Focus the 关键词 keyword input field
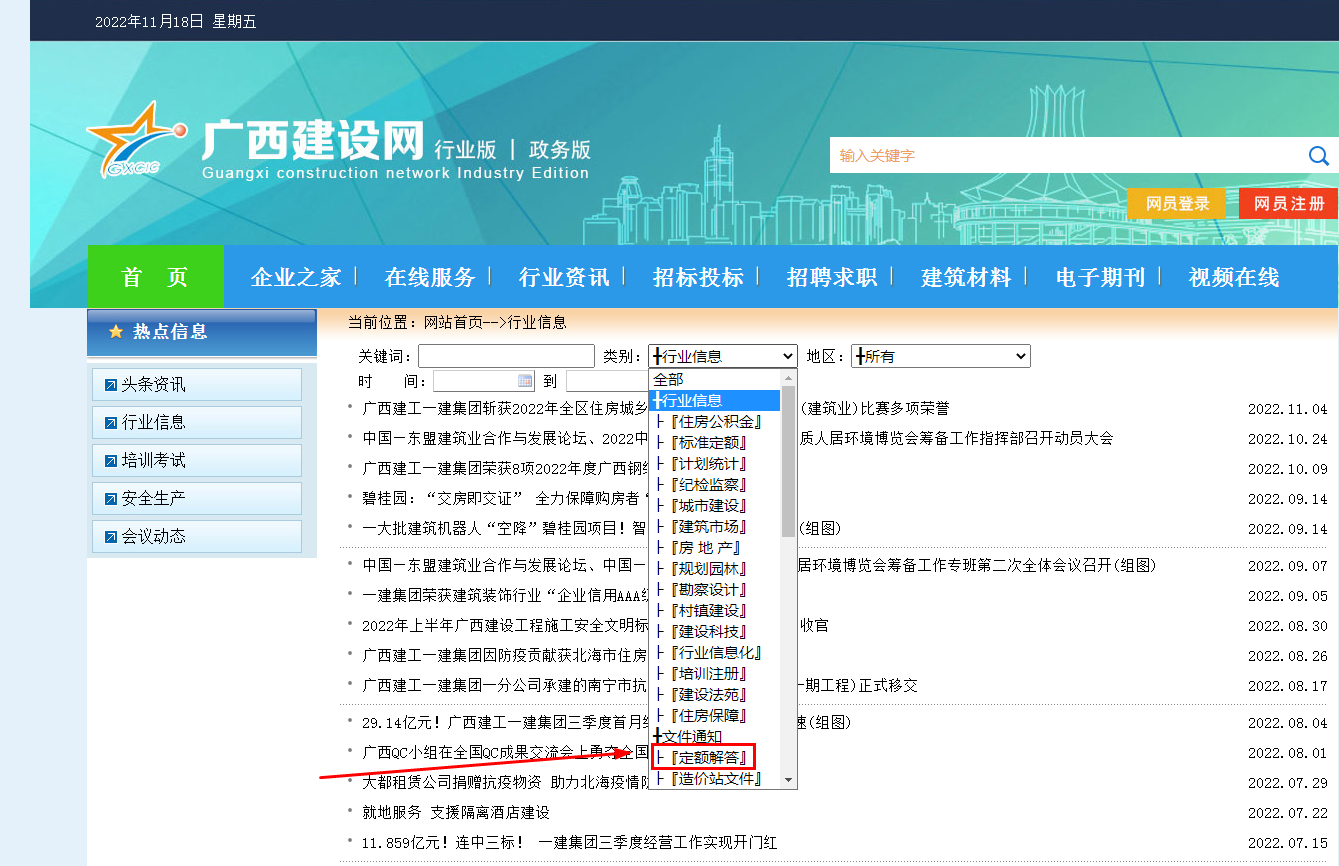The height and width of the screenshot is (866, 1339). click(x=506, y=356)
